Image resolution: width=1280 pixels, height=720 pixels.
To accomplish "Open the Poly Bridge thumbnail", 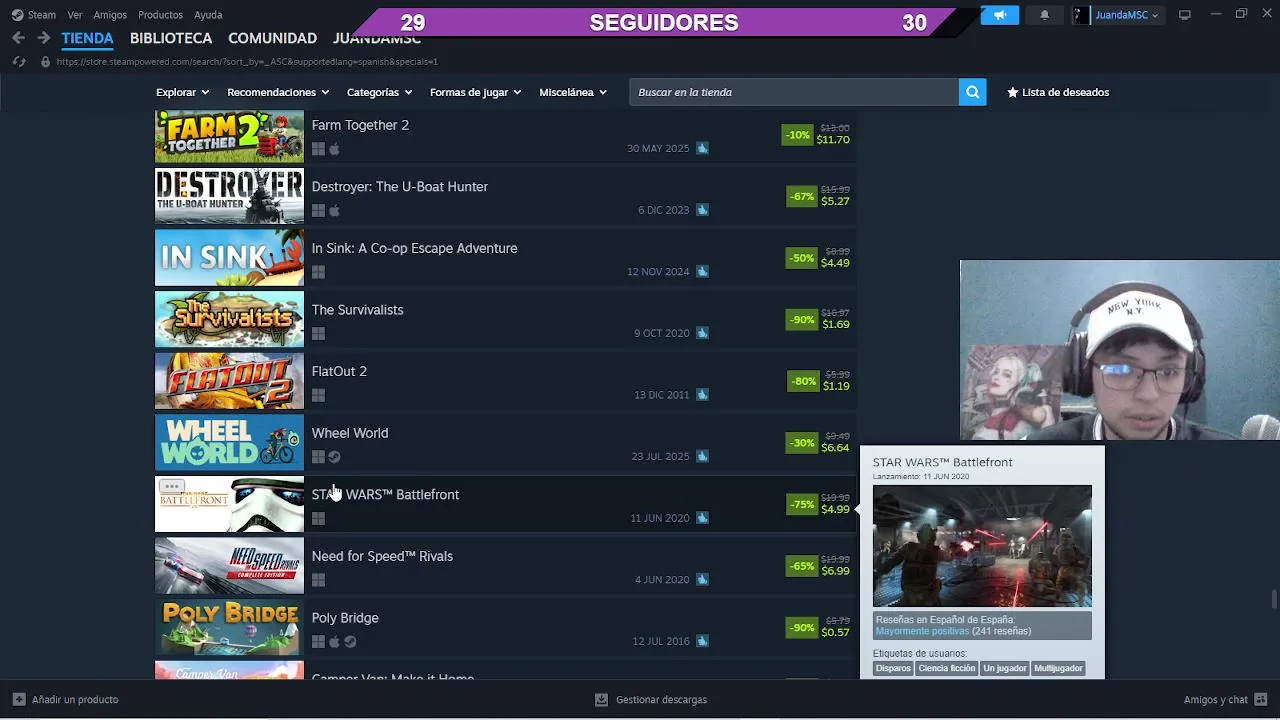I will click(229, 628).
